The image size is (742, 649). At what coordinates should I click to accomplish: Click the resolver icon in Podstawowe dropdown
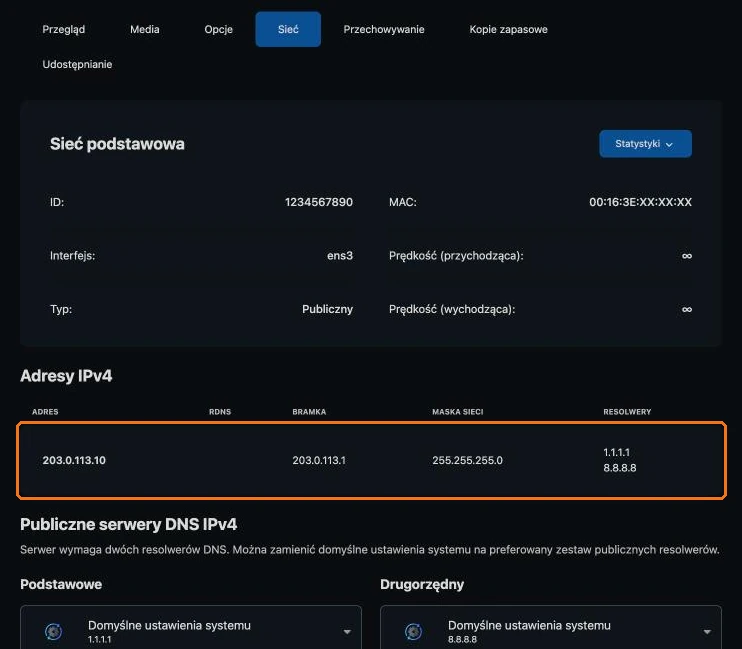tap(53, 631)
